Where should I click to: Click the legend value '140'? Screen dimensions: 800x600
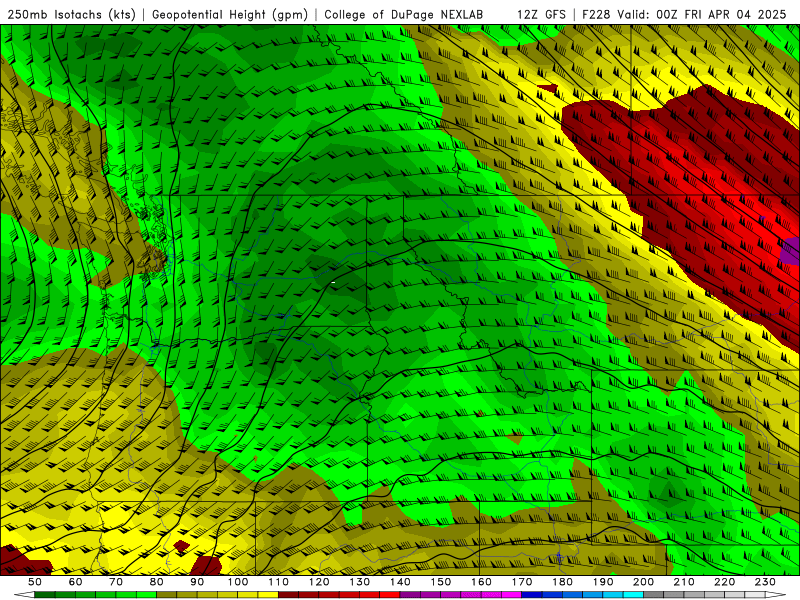click(x=400, y=582)
